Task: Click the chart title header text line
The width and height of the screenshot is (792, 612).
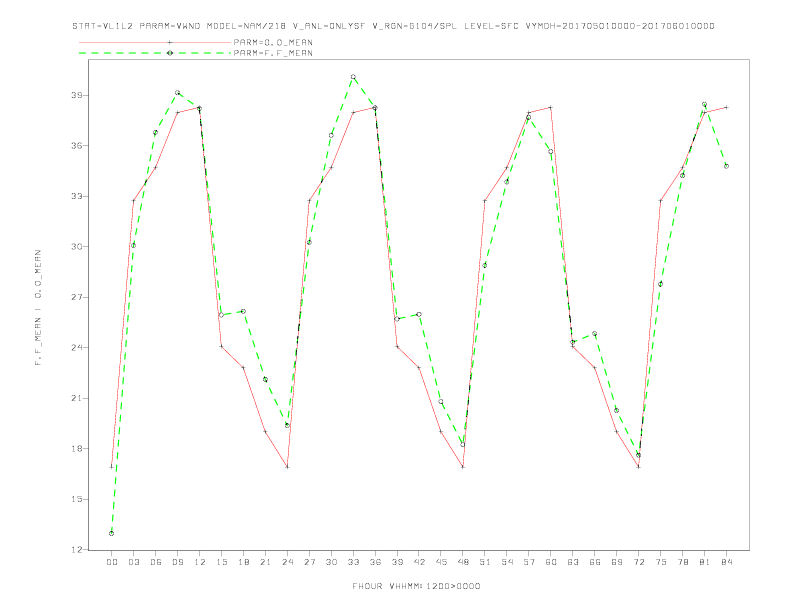Action: click(393, 26)
